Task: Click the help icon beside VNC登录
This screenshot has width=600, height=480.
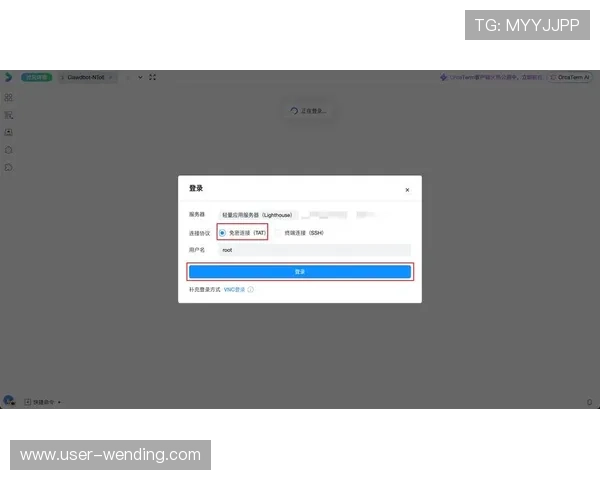Action: click(x=251, y=289)
